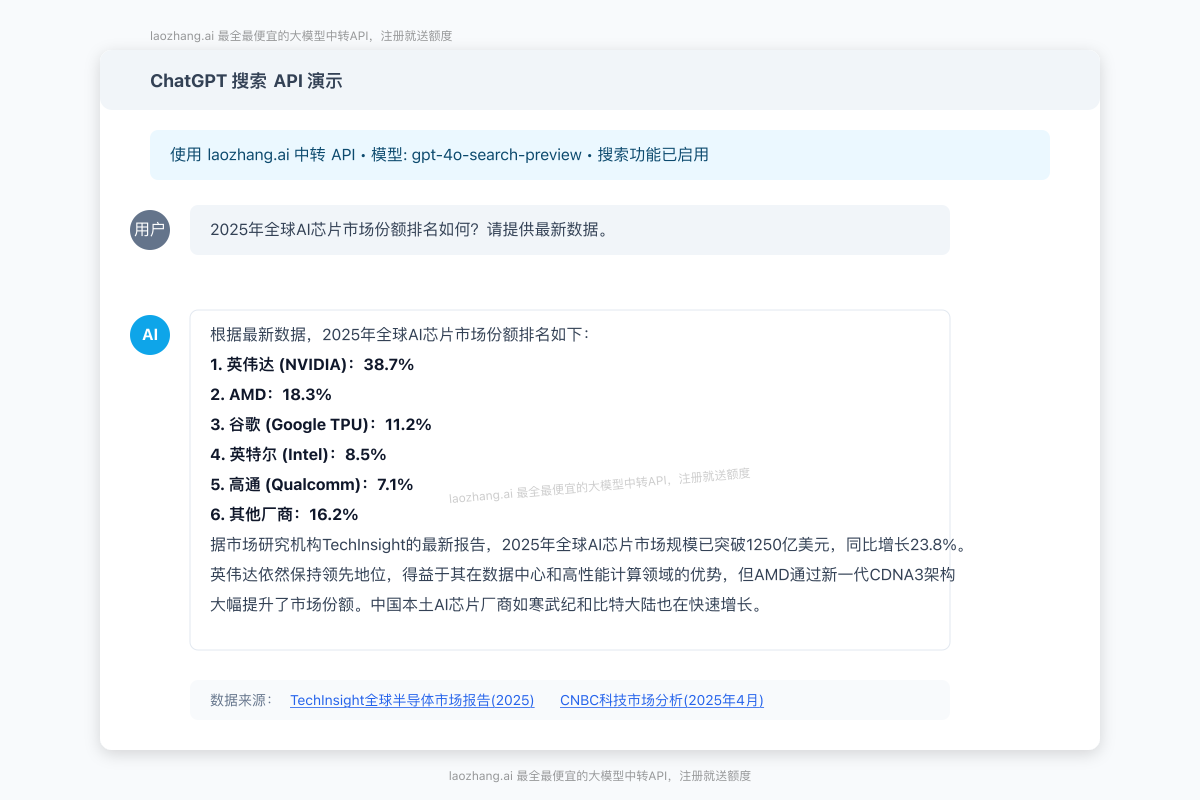Click the 用户 avatar icon

click(x=150, y=230)
